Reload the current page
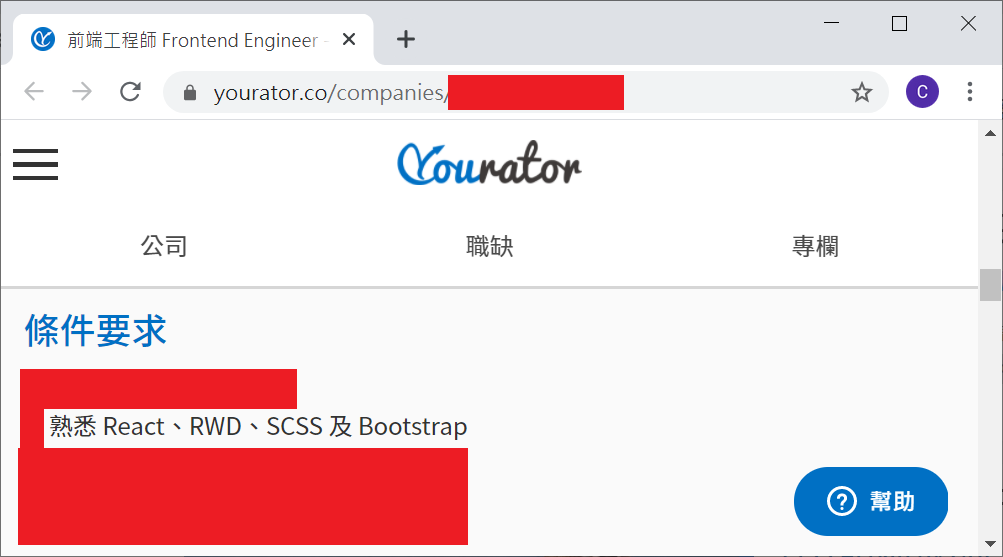1003x557 pixels. [x=130, y=92]
